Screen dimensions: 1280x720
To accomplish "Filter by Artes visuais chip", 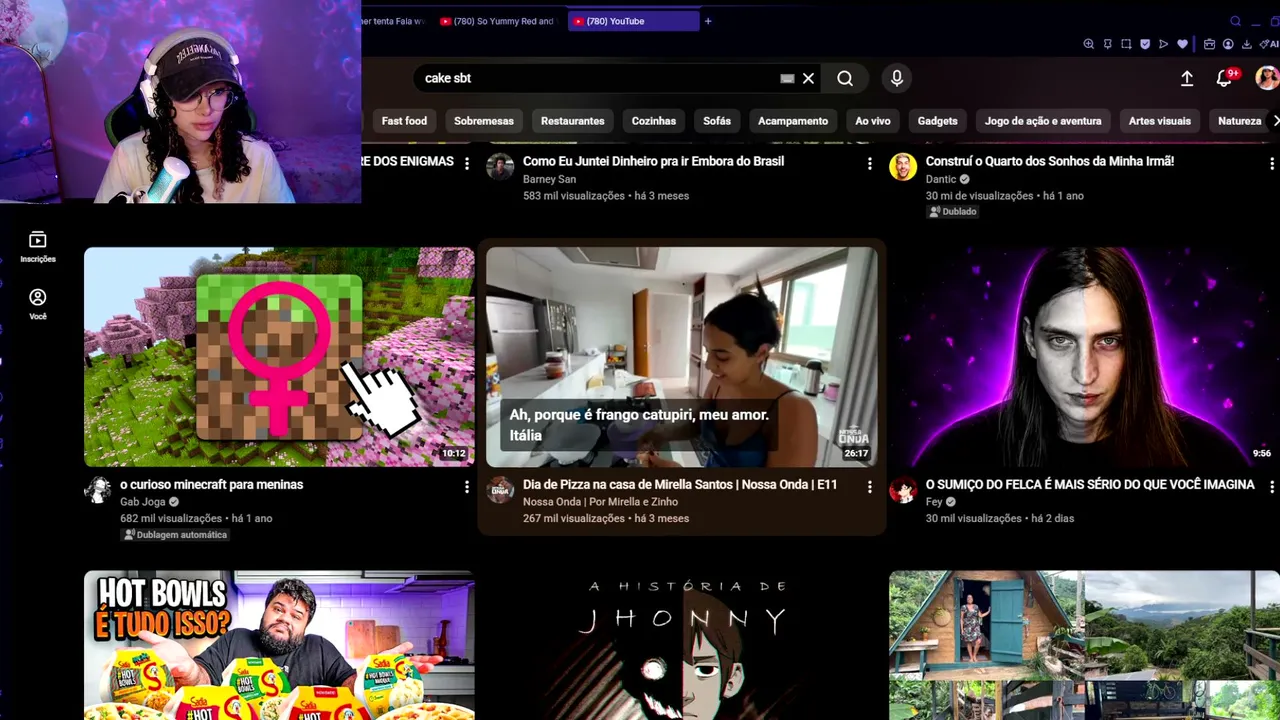I will [x=1160, y=121].
